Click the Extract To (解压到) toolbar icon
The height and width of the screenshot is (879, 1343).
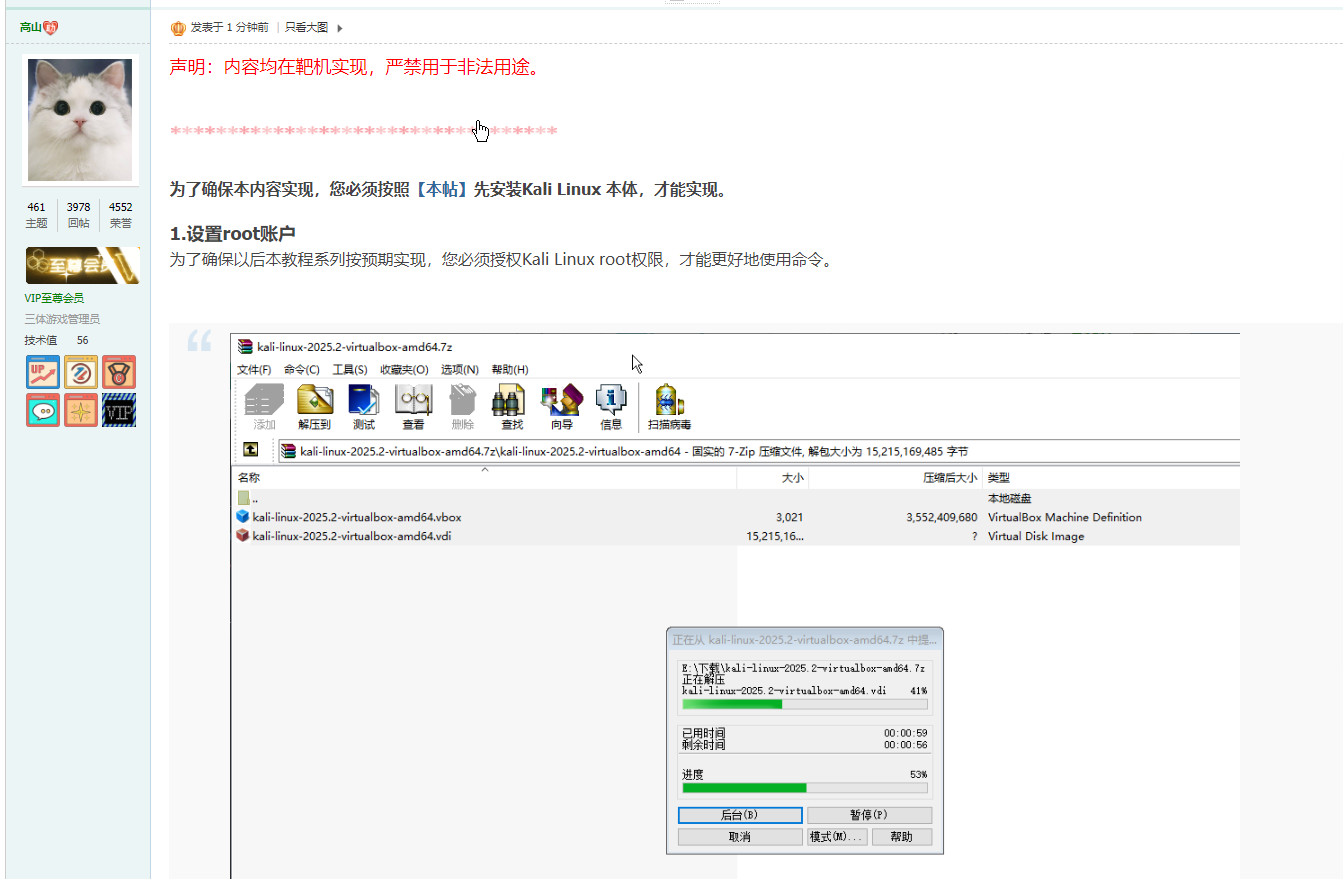314,399
